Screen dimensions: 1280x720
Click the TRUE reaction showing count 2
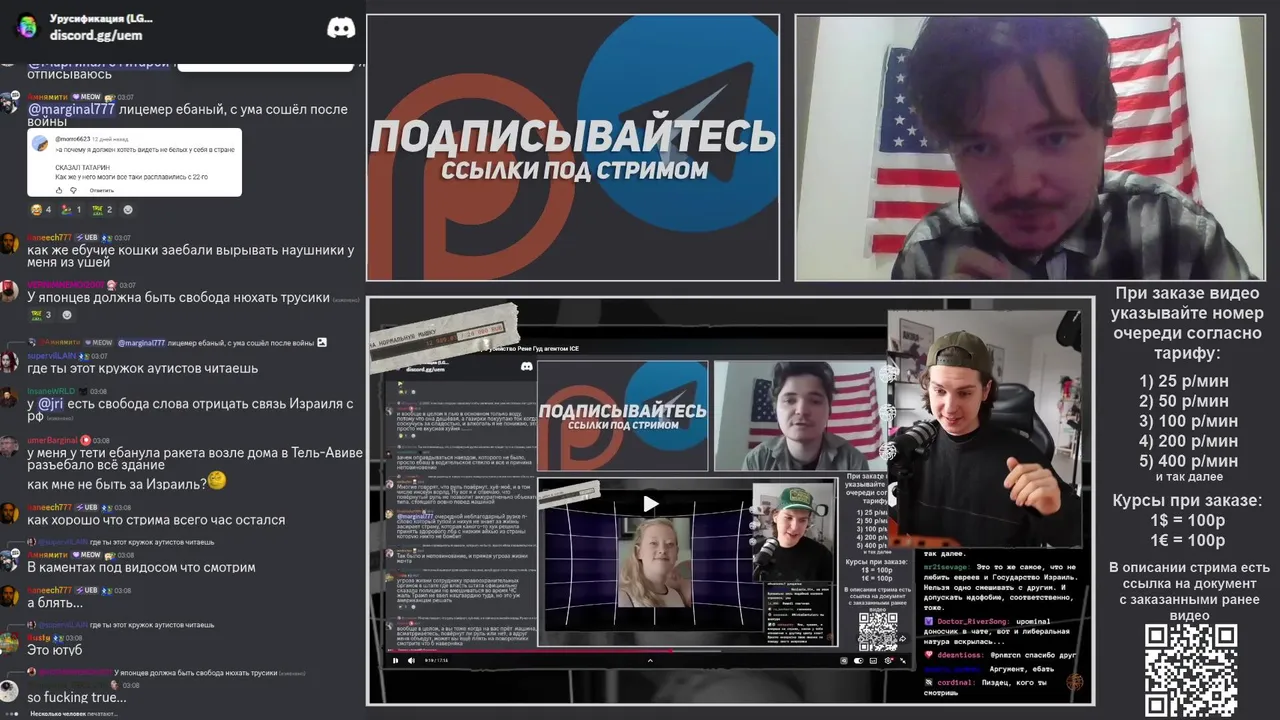[x=102, y=210]
